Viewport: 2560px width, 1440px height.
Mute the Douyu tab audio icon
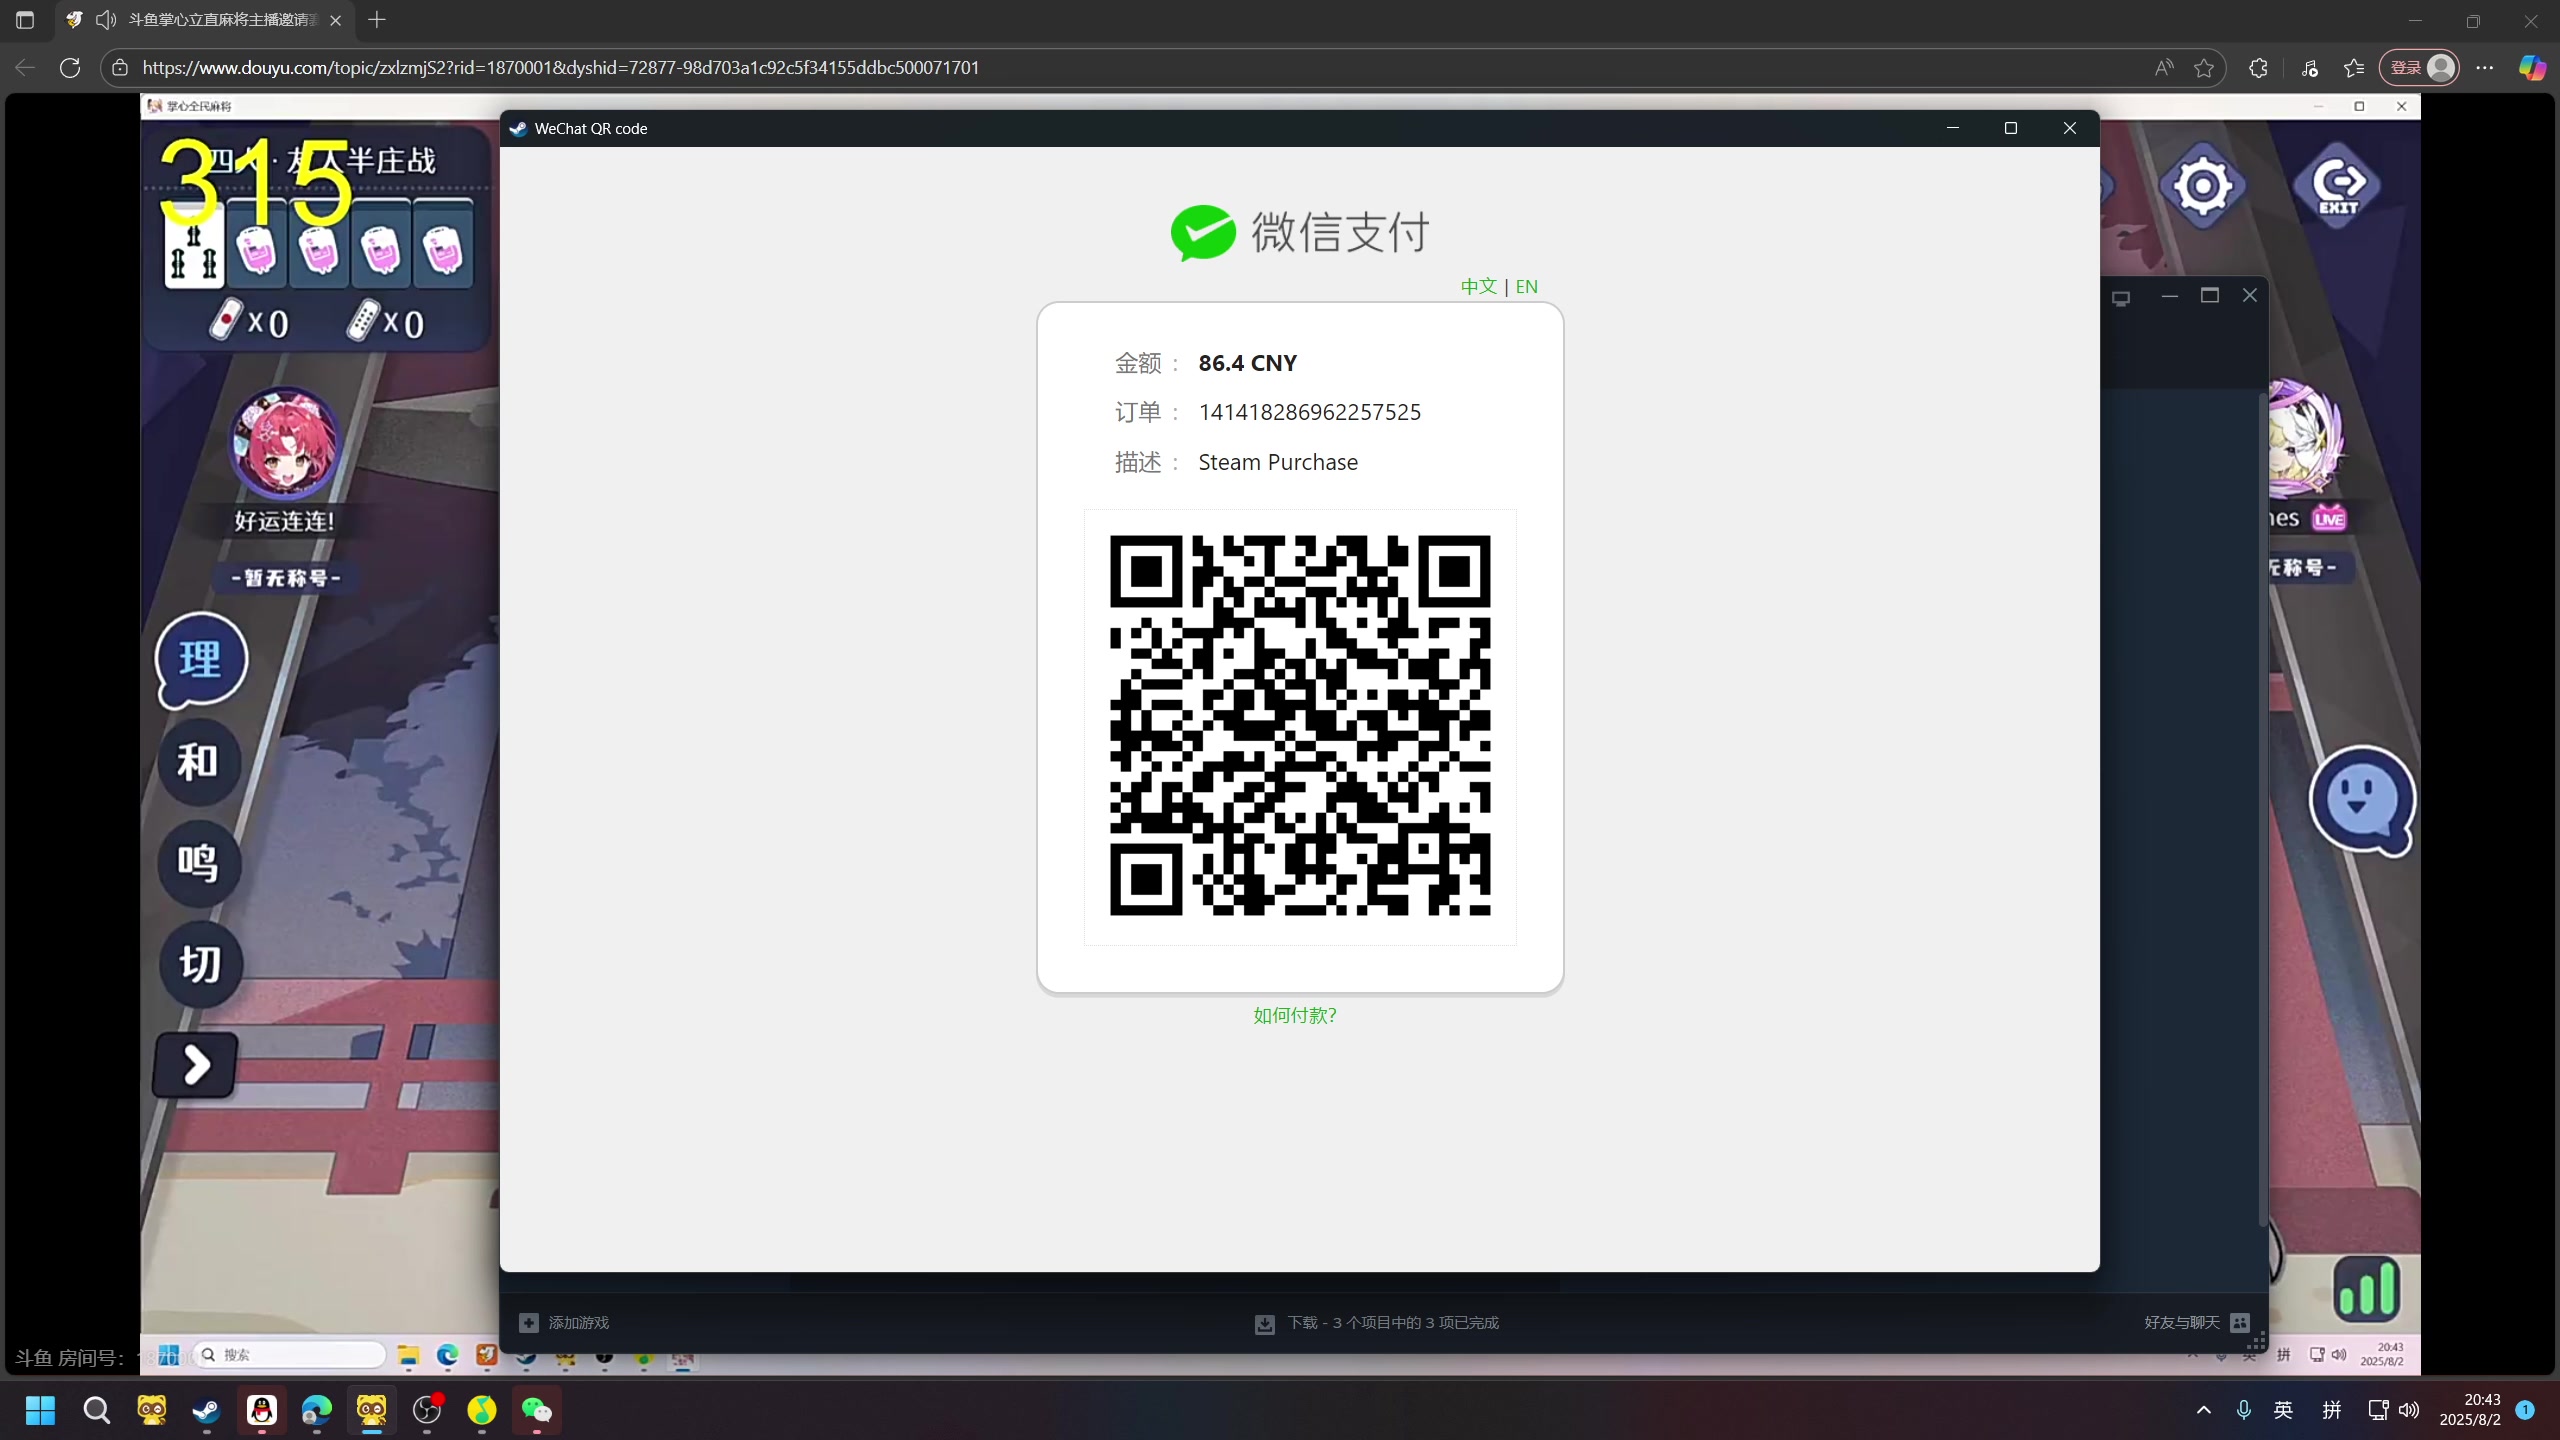click(x=106, y=20)
